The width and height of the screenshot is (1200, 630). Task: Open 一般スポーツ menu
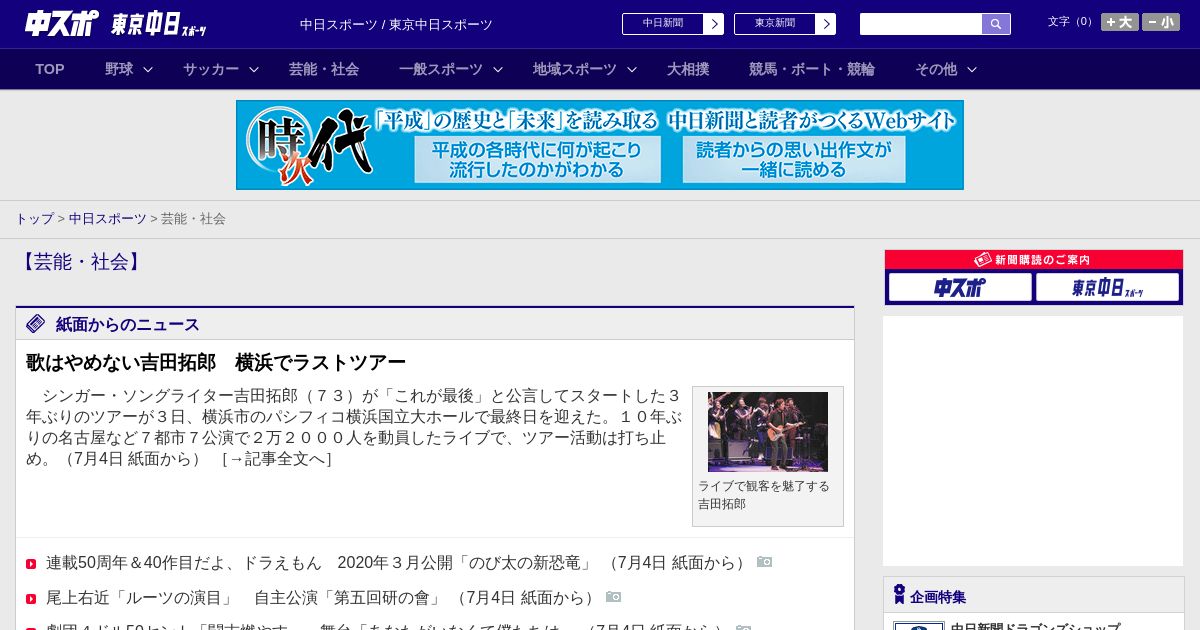441,69
